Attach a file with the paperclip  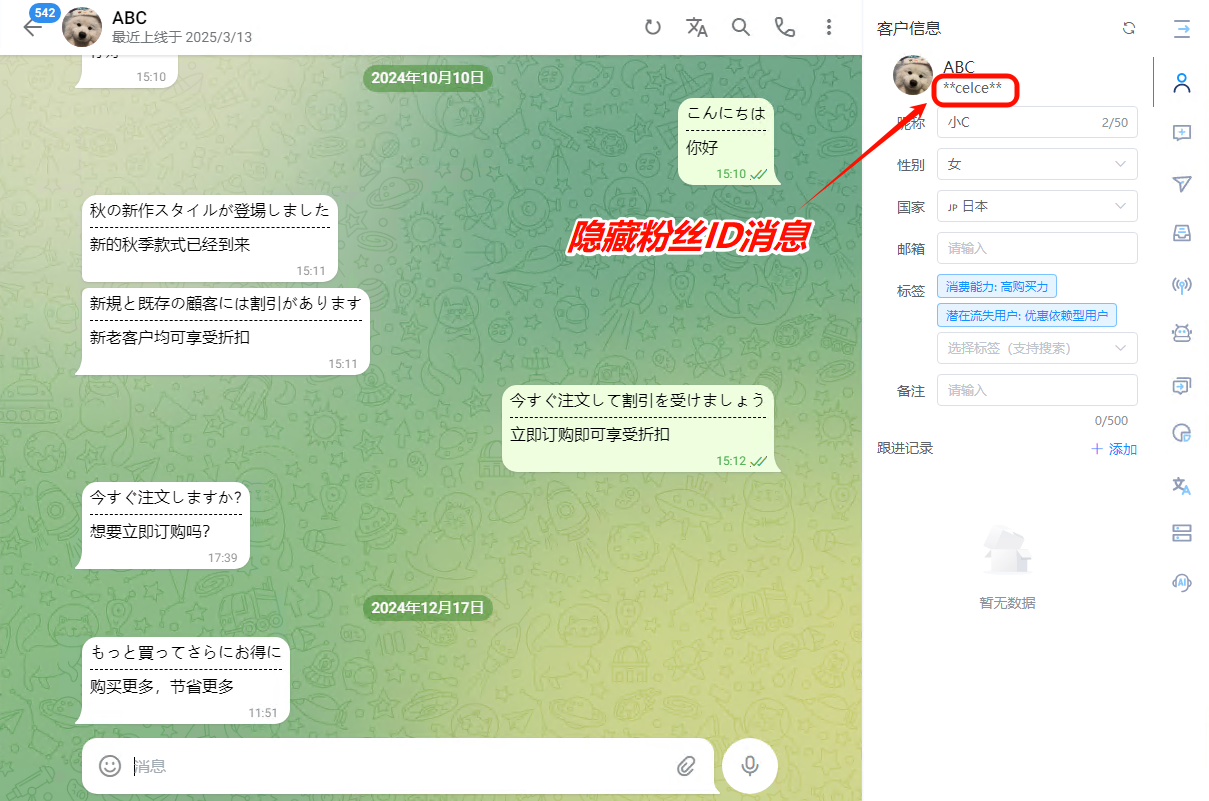tap(687, 765)
